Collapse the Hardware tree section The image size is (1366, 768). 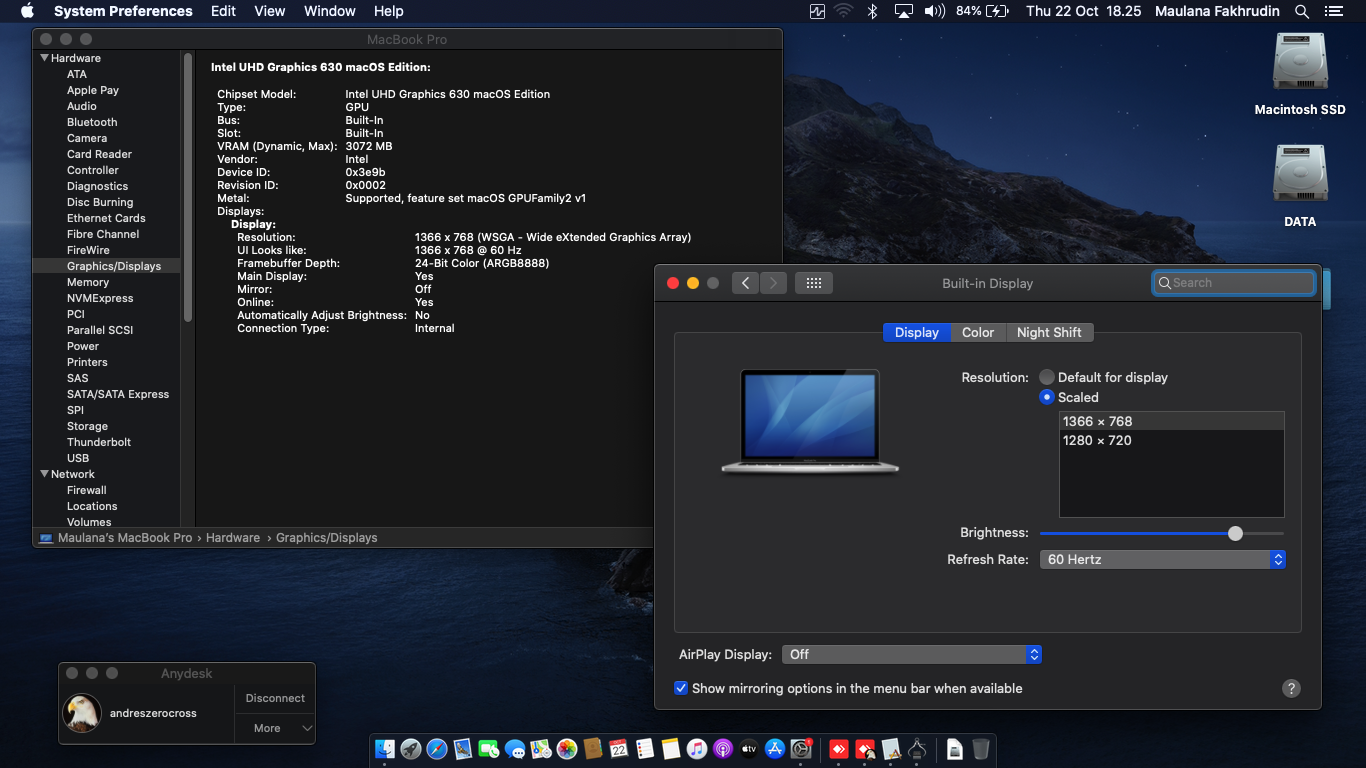tap(45, 58)
